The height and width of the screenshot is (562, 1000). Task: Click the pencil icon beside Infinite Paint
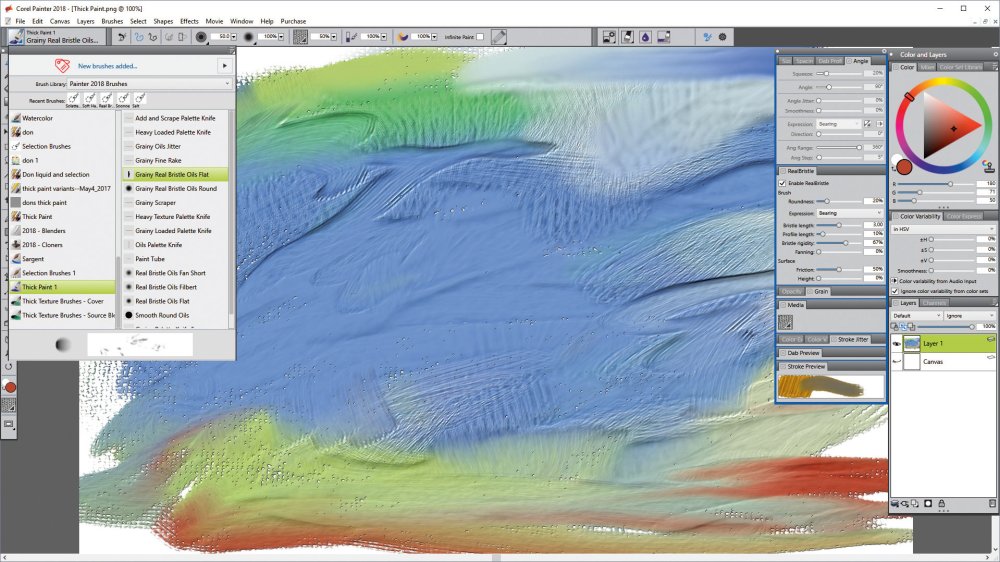pyautogui.click(x=499, y=37)
